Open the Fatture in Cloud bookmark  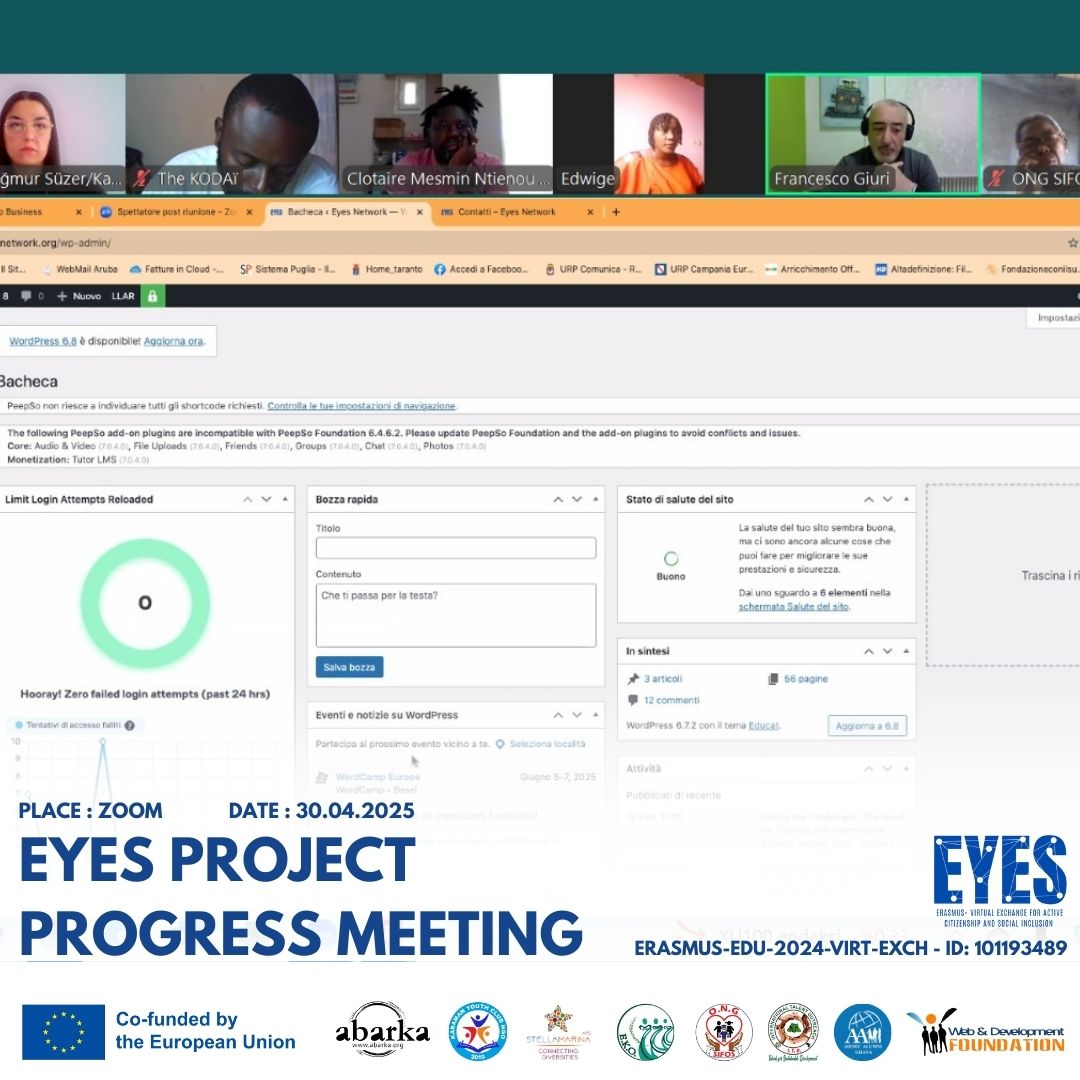click(176, 269)
